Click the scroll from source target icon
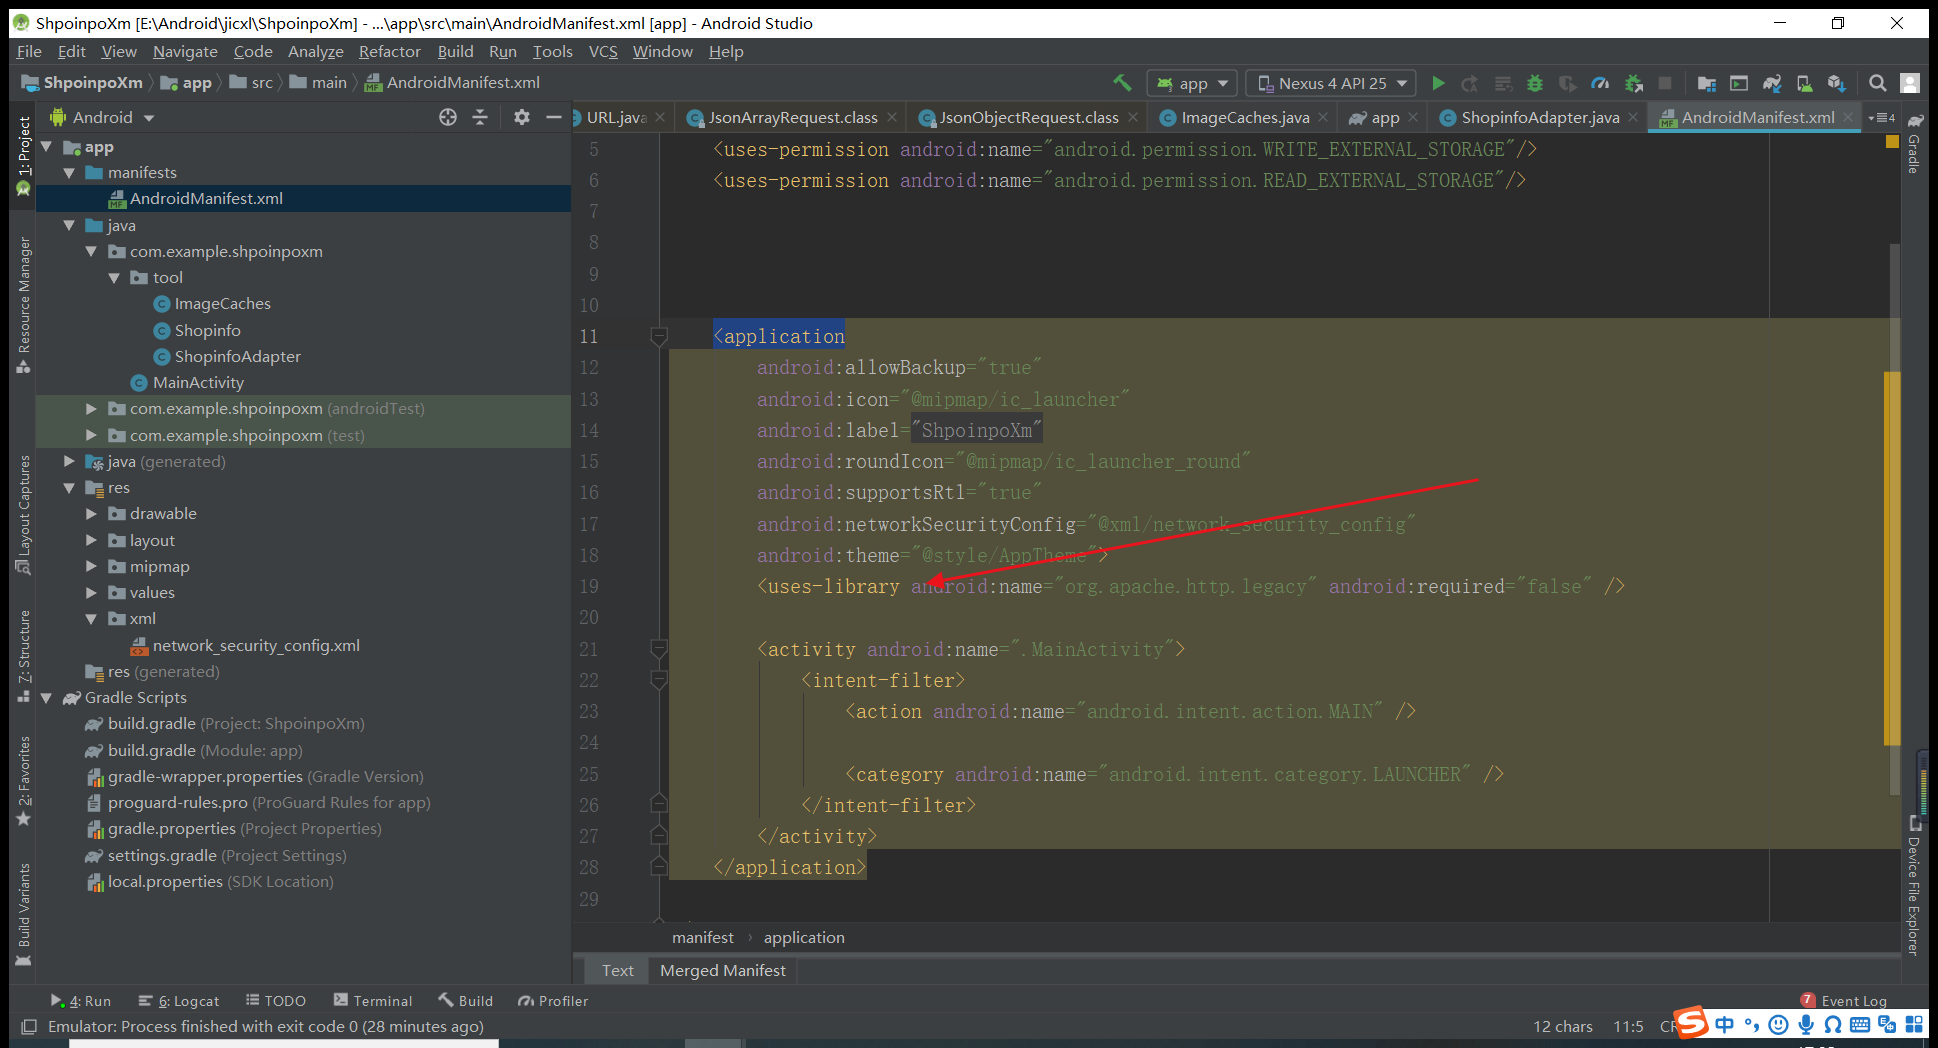 448,117
